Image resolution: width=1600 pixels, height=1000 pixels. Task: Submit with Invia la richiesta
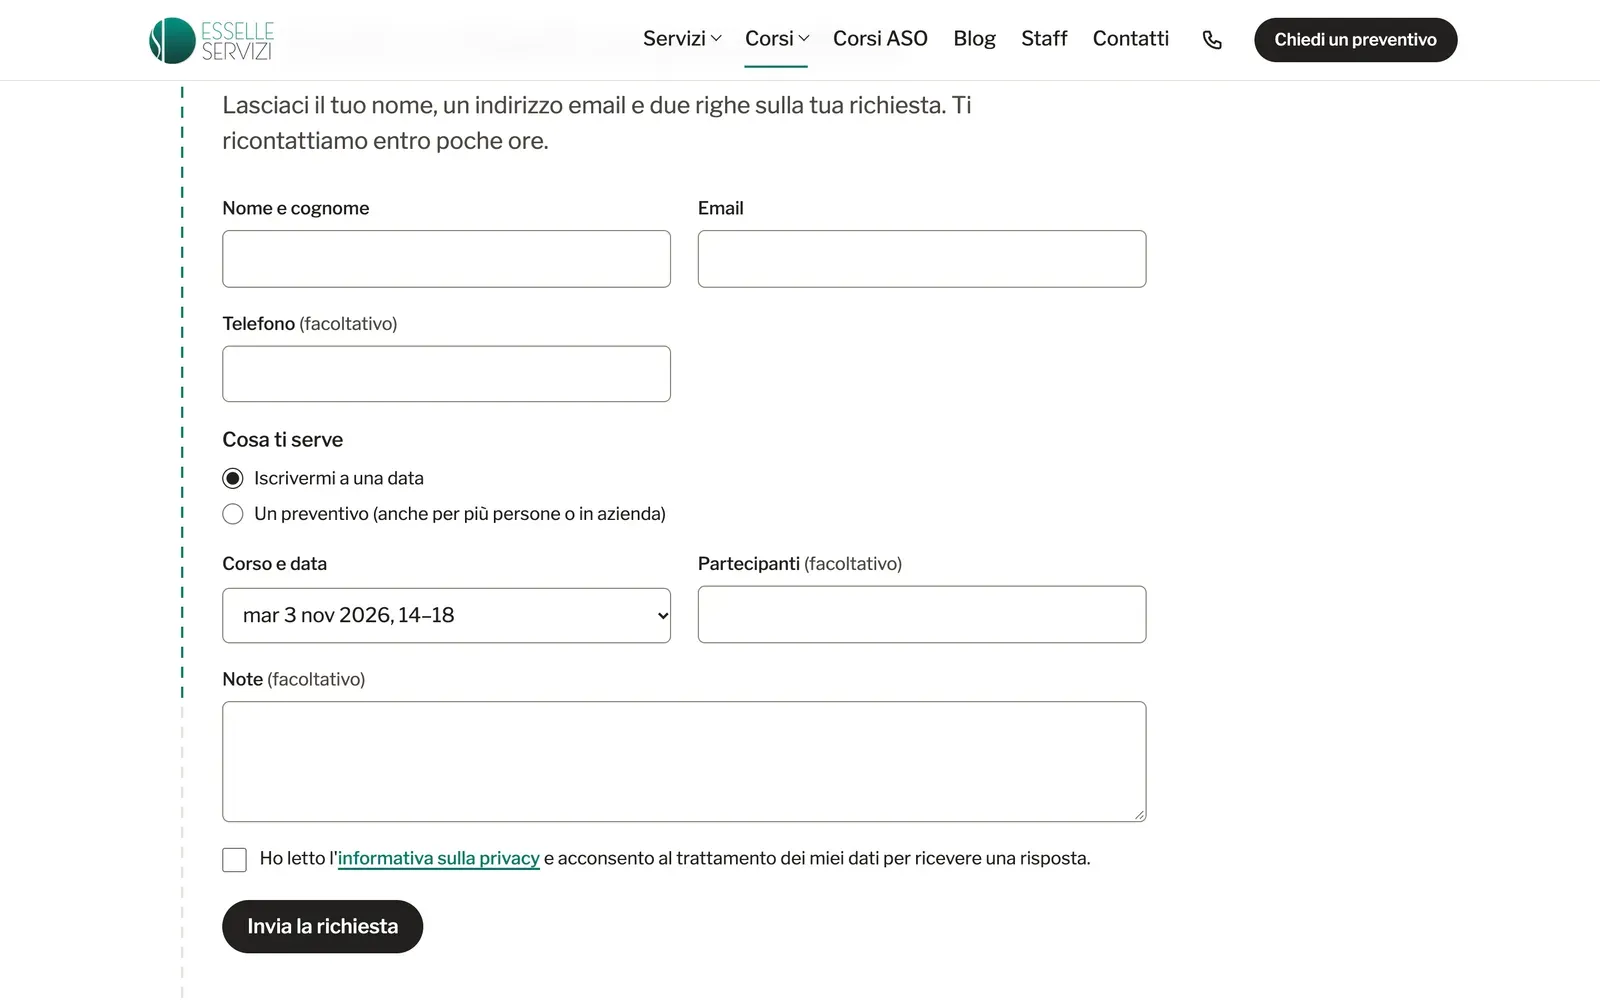click(322, 927)
